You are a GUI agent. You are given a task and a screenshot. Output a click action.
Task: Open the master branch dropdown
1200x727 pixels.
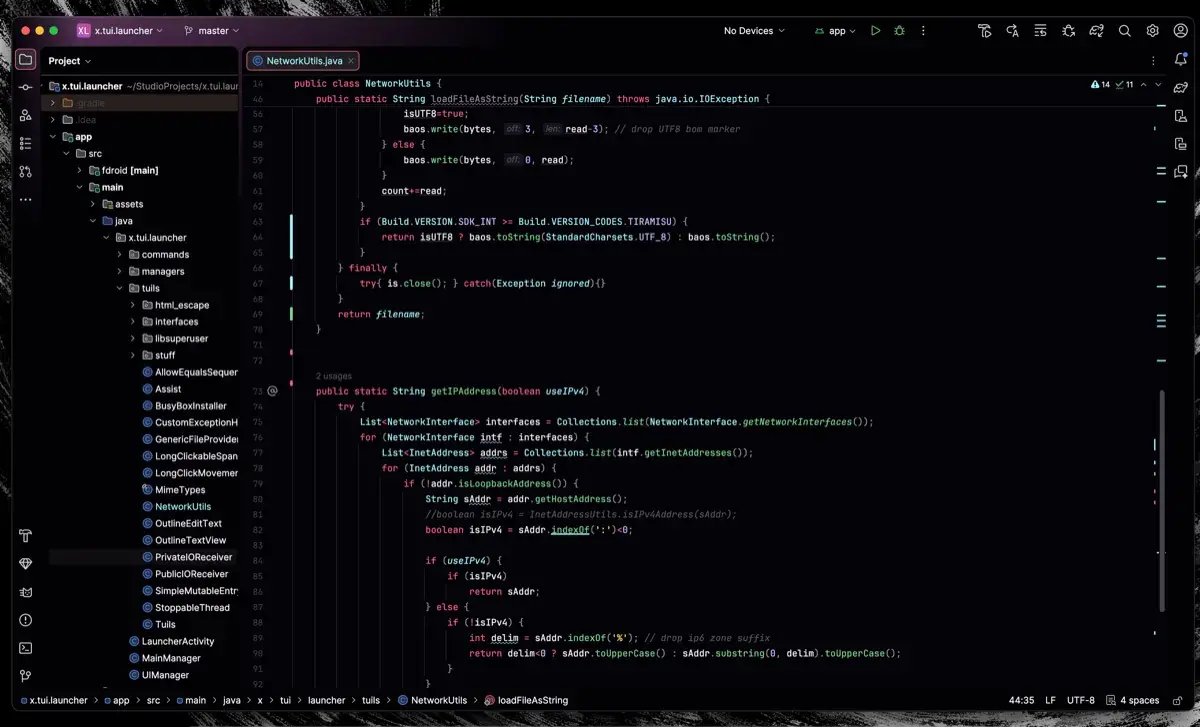pyautogui.click(x=213, y=31)
